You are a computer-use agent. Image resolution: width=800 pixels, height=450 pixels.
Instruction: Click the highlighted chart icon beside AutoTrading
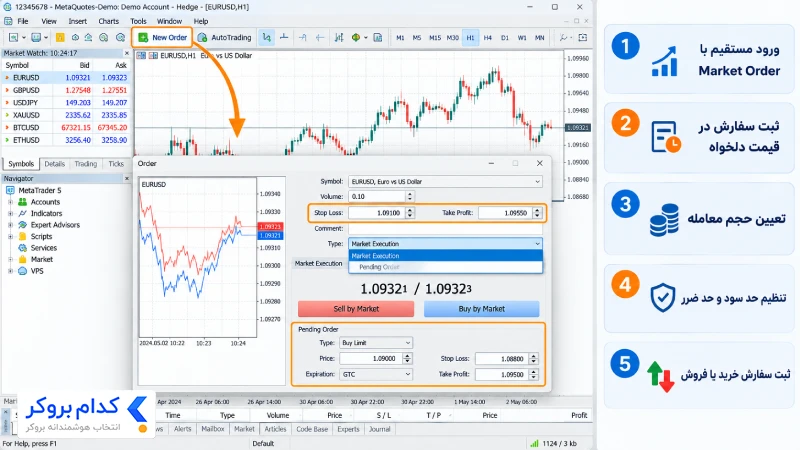click(x=266, y=37)
